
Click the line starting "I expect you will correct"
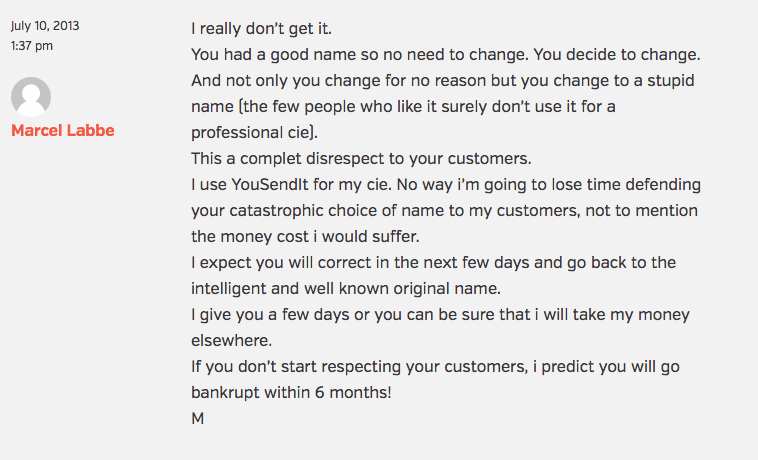pyautogui.click(x=433, y=263)
